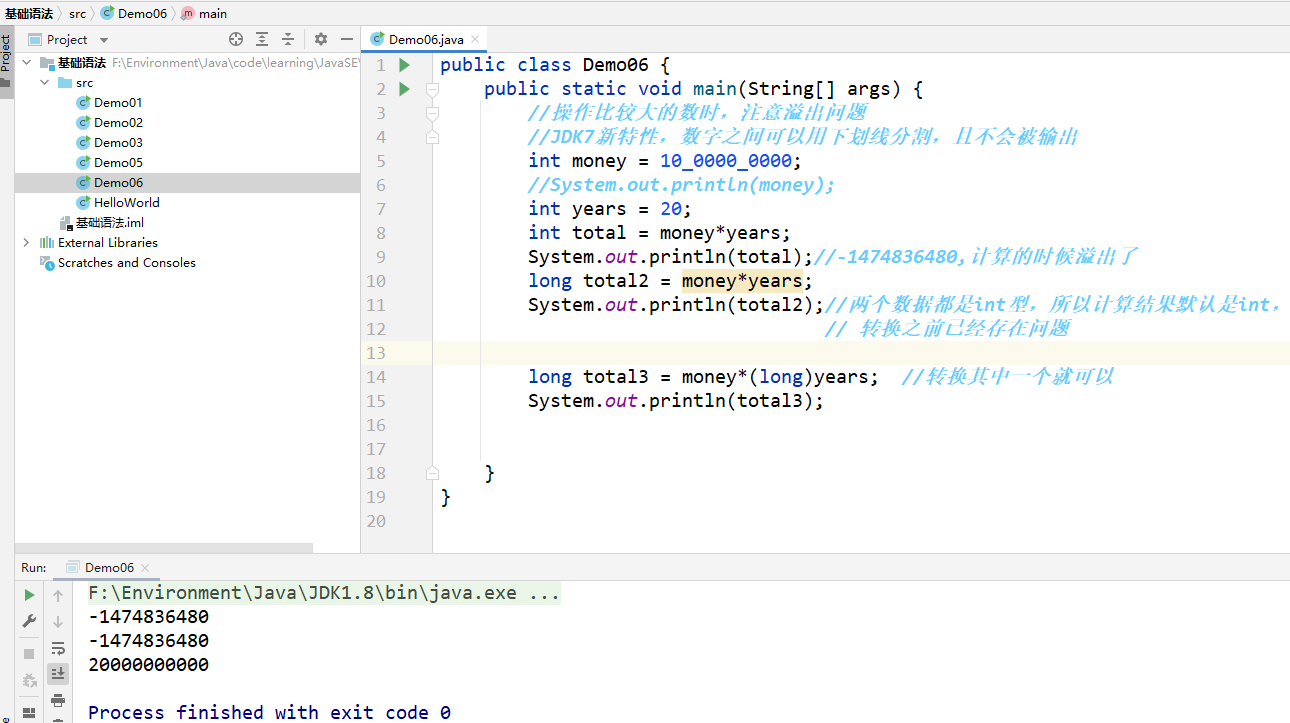The width and height of the screenshot is (1290, 723).
Task: Place cursor on empty line 13 in editor
Action: click(x=861, y=353)
